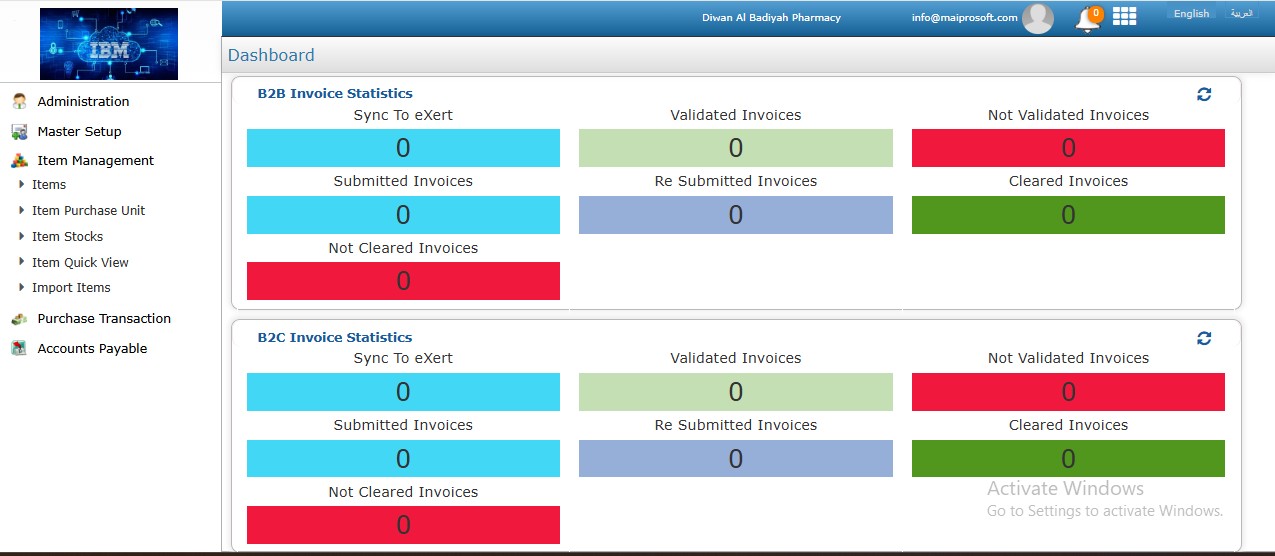
Task: Click the B2C Cleared Invoices green tile
Action: 1068,458
